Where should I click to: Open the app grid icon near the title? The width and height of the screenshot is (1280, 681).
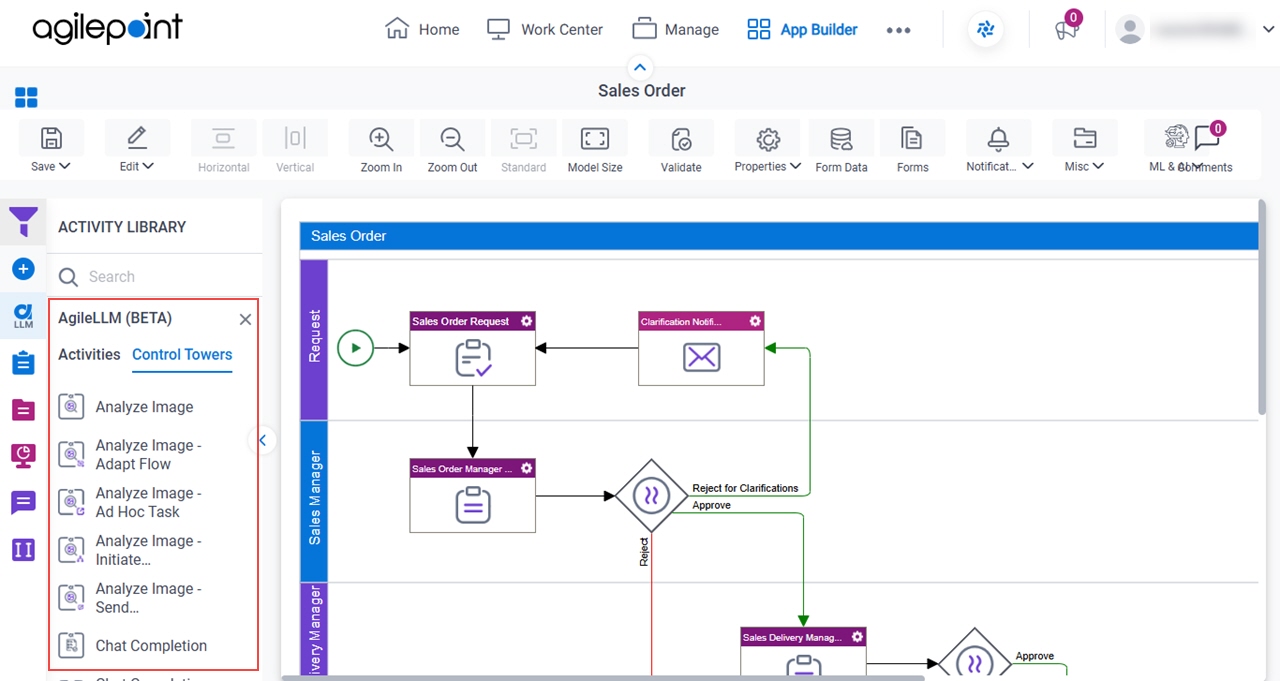coord(26,97)
